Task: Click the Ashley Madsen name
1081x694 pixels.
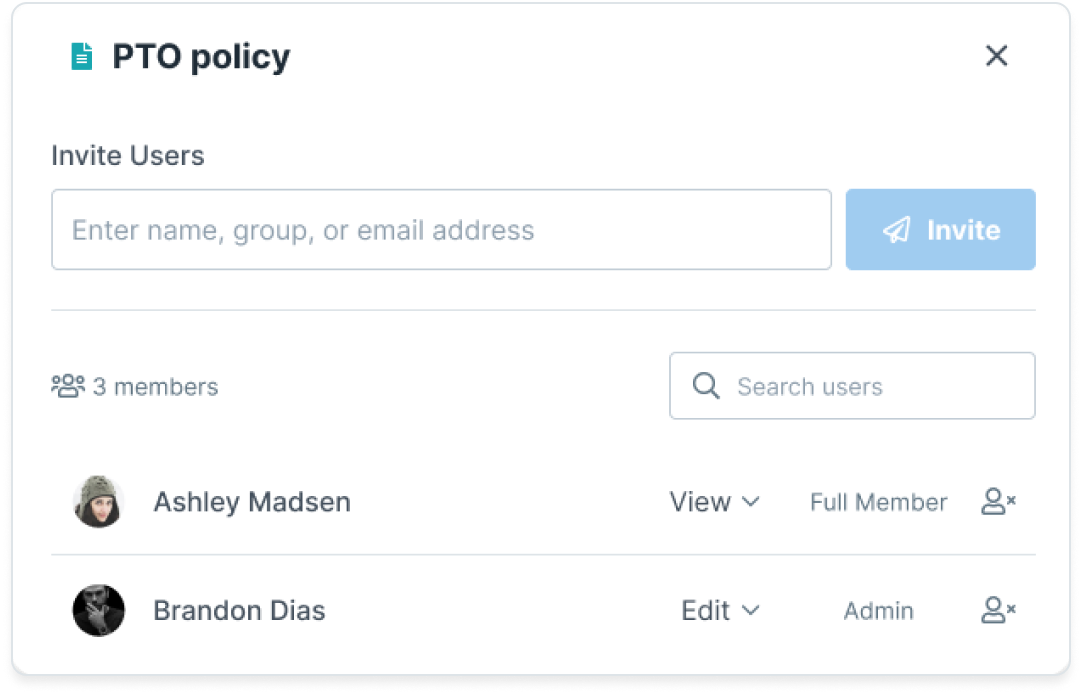Action: pyautogui.click(x=252, y=502)
